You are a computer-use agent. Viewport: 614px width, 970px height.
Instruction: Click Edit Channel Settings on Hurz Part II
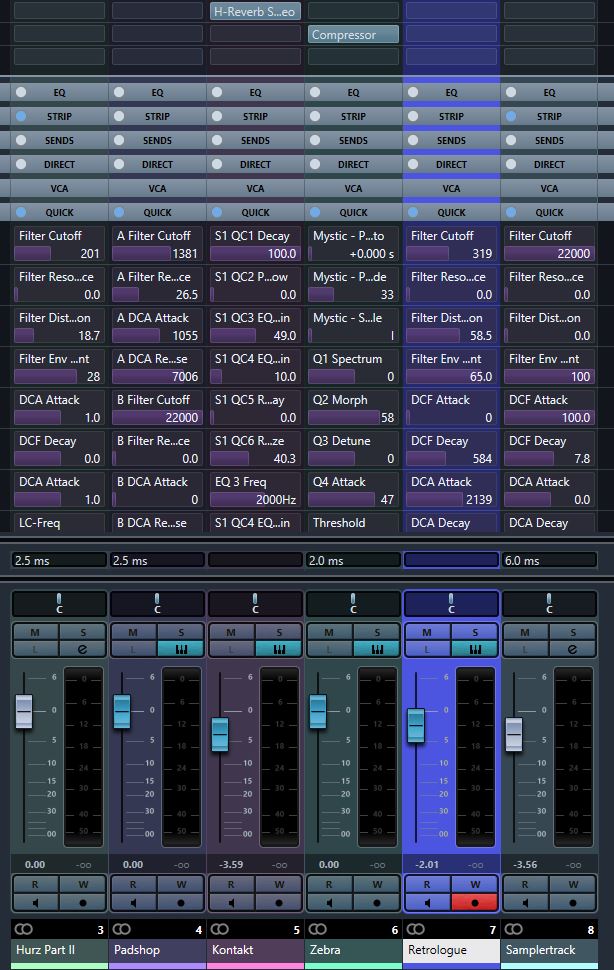click(84, 649)
